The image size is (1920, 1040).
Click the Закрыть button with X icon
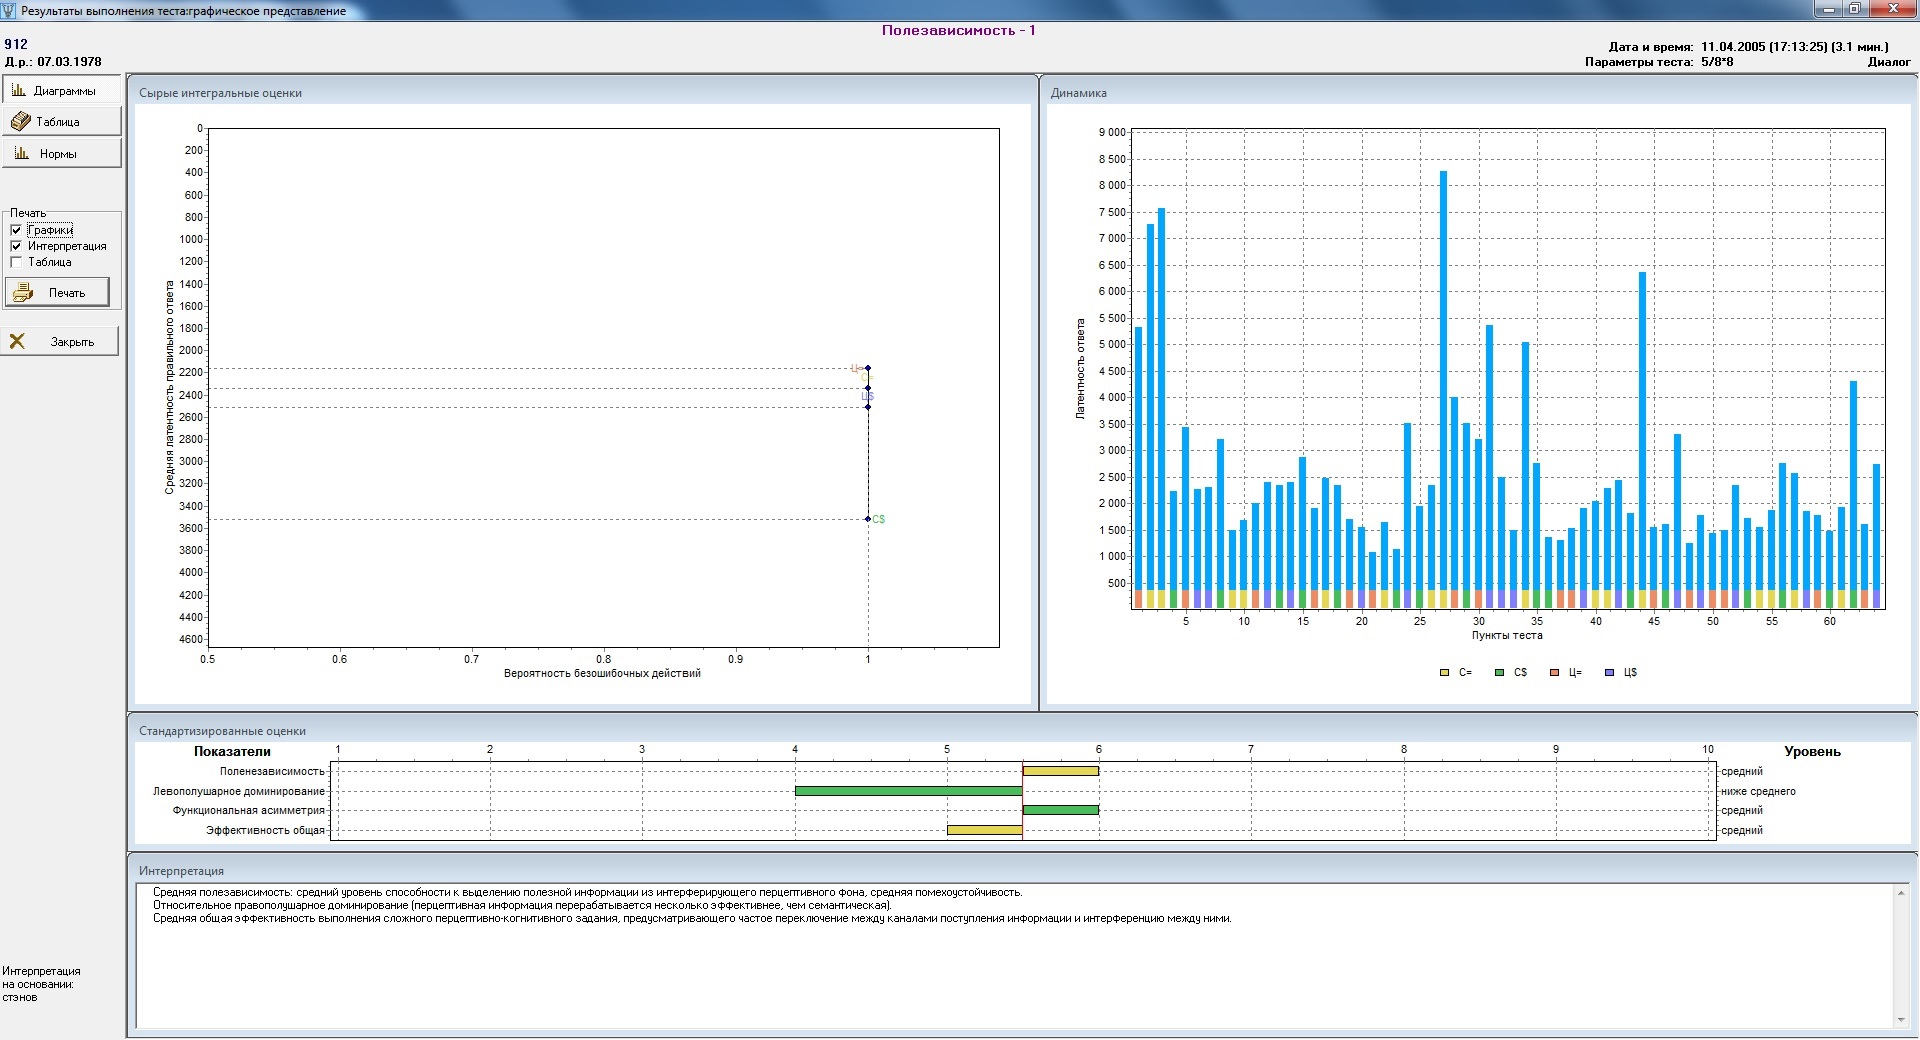[x=60, y=342]
